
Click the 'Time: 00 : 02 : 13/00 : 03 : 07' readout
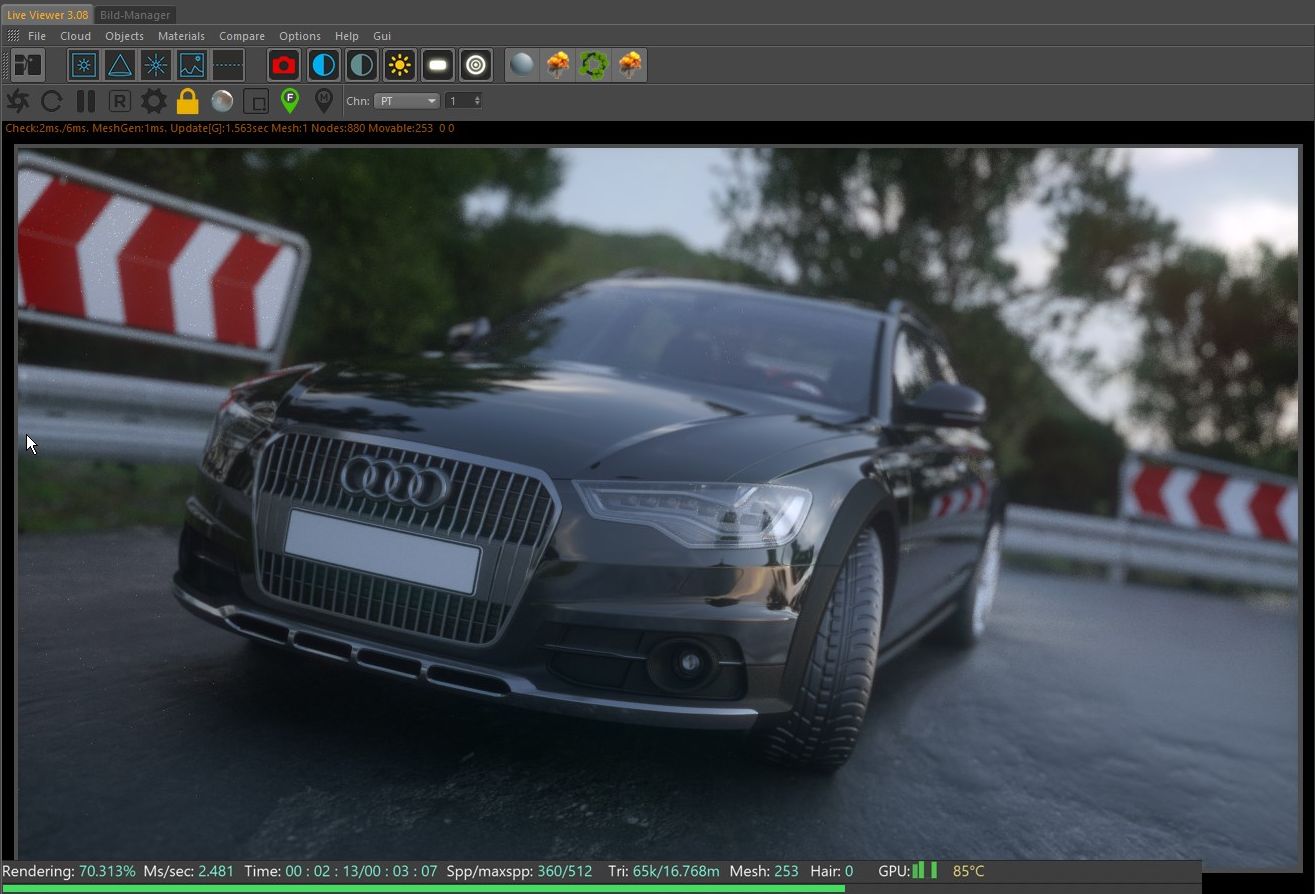coord(341,871)
